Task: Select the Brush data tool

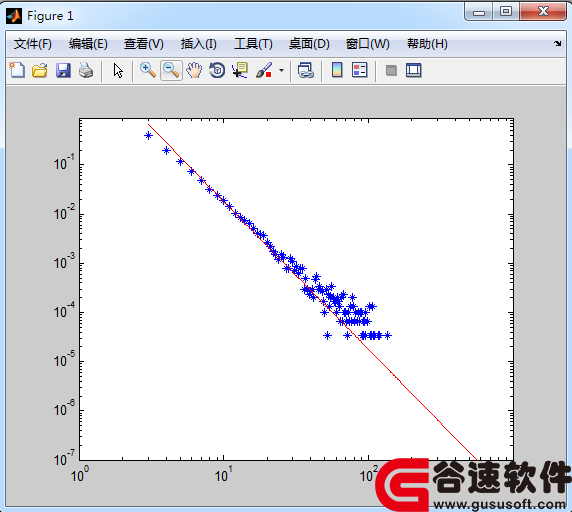Action: (264, 70)
